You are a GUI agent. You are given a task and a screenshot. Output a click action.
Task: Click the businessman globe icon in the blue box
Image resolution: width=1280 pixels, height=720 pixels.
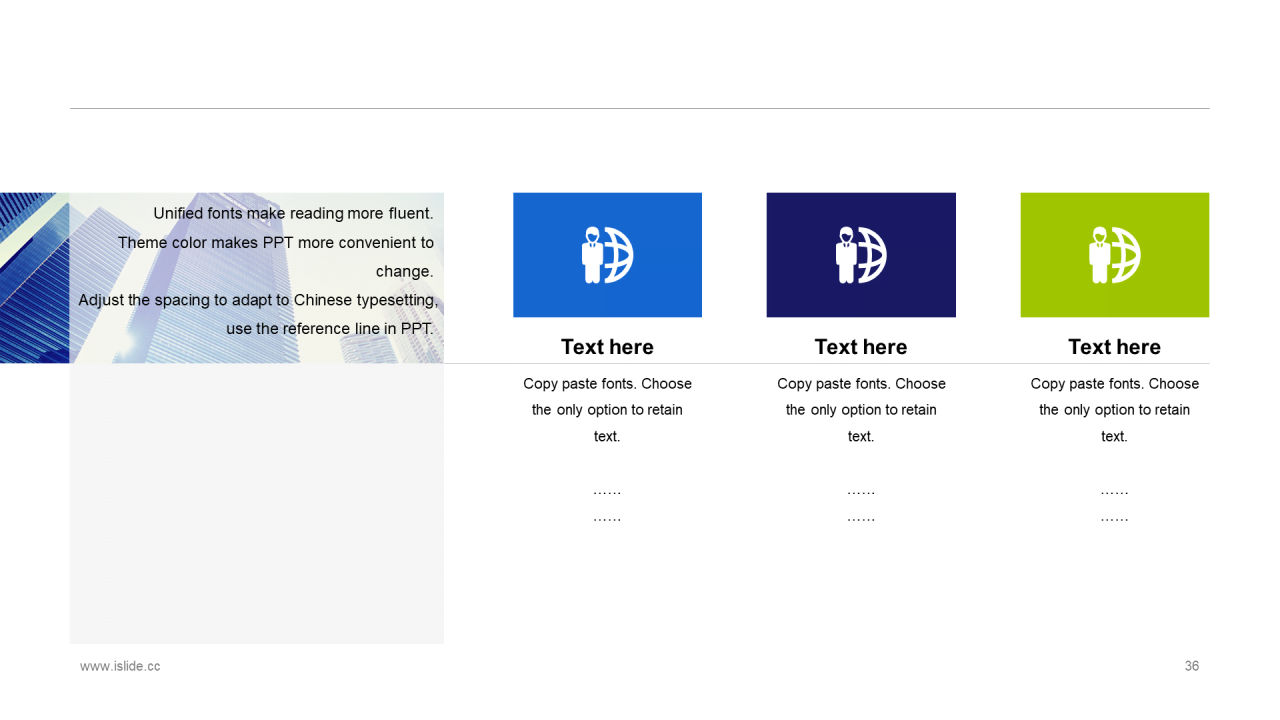[607, 255]
